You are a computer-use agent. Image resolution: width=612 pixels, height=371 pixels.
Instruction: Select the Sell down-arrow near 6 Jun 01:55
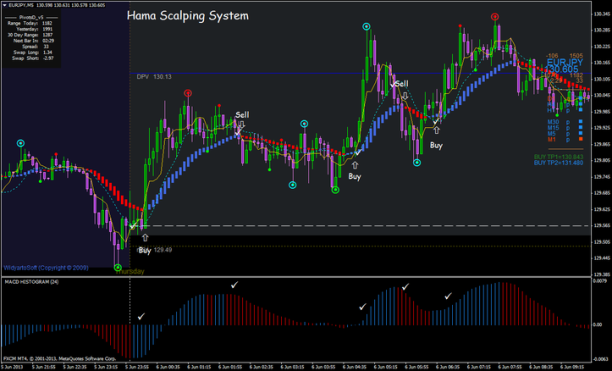[x=242, y=124]
